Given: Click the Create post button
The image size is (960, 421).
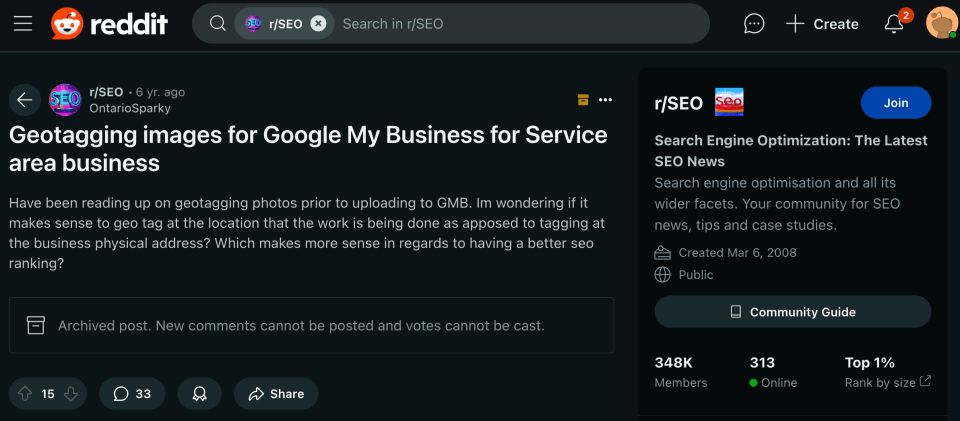Looking at the screenshot, I should pos(822,24).
